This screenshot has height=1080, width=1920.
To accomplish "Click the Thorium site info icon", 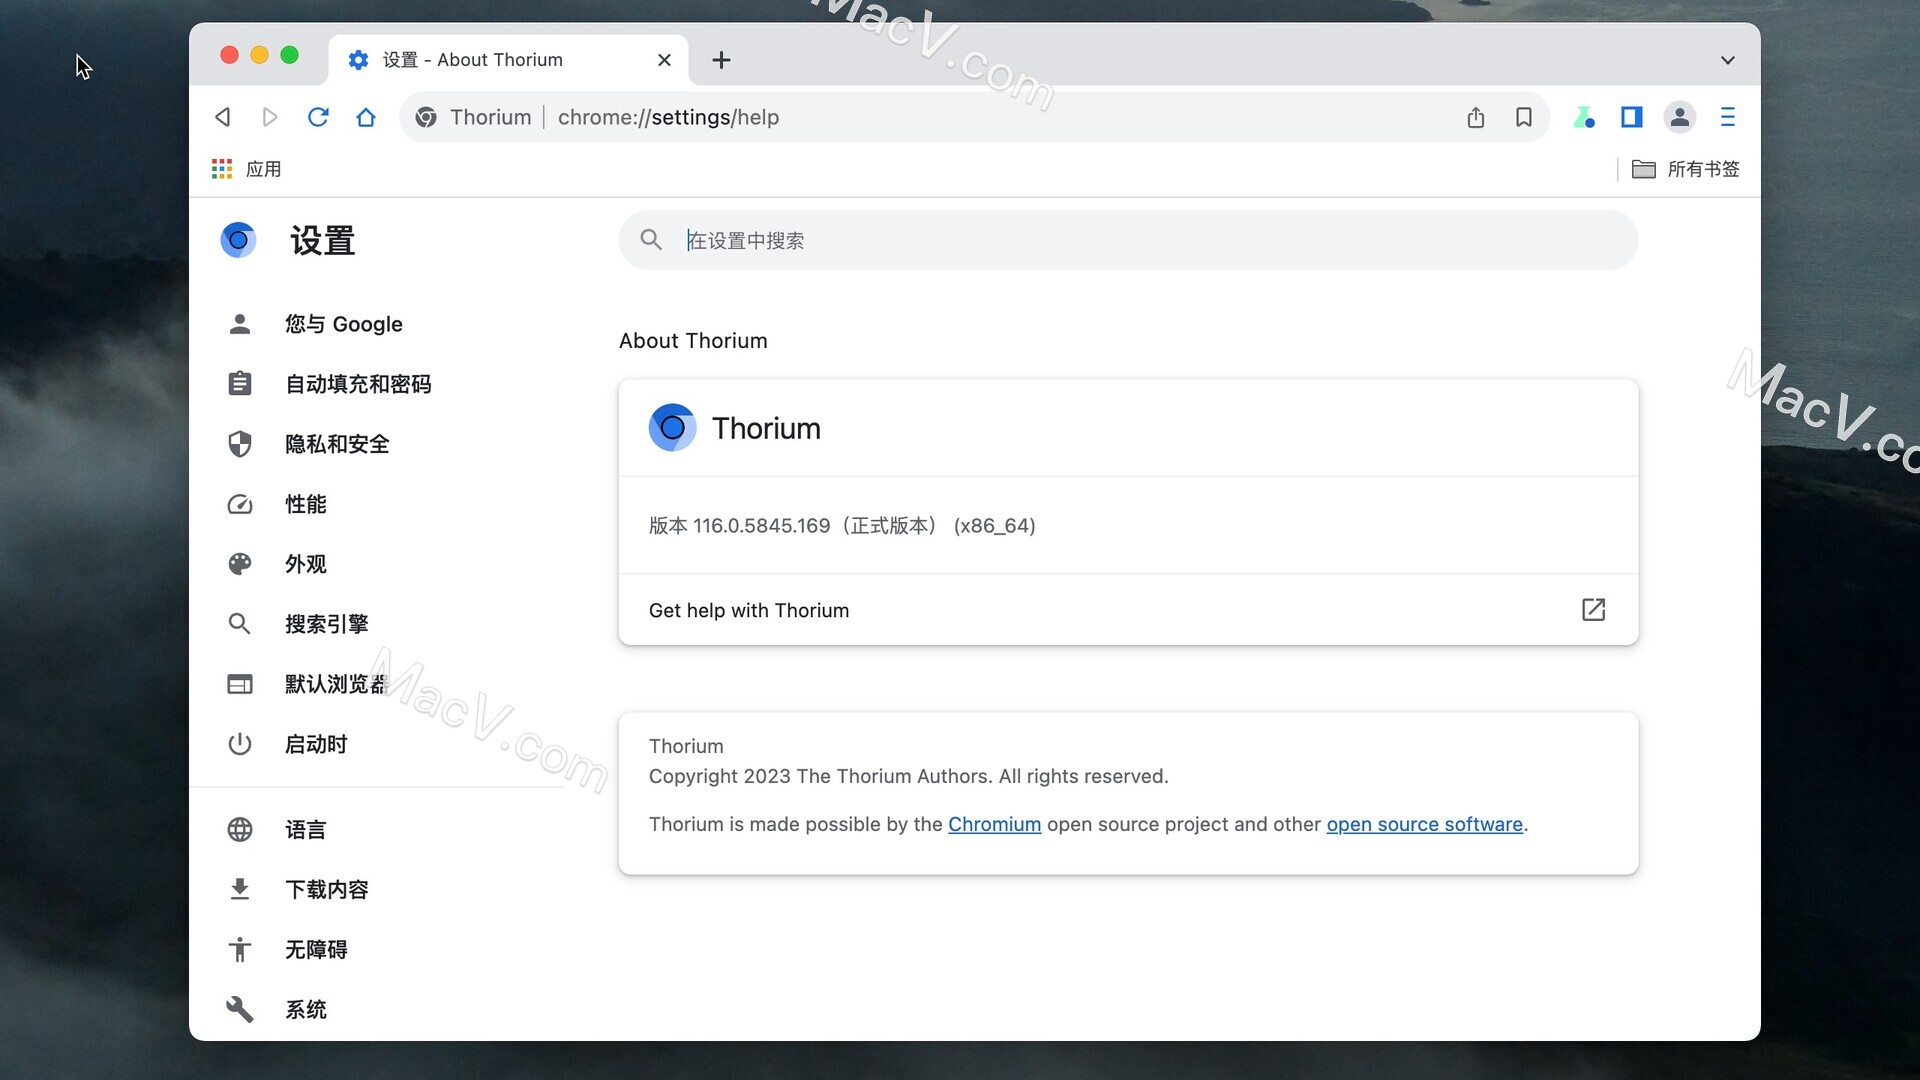I will [x=426, y=117].
